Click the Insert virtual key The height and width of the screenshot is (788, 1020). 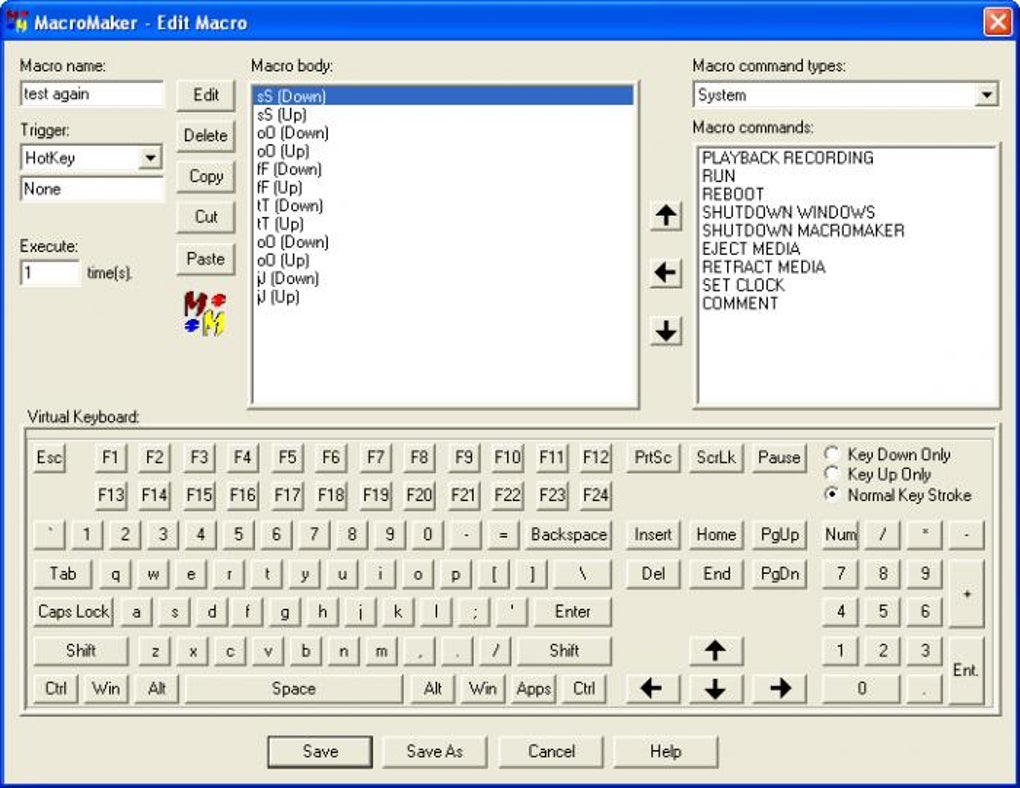pos(652,535)
